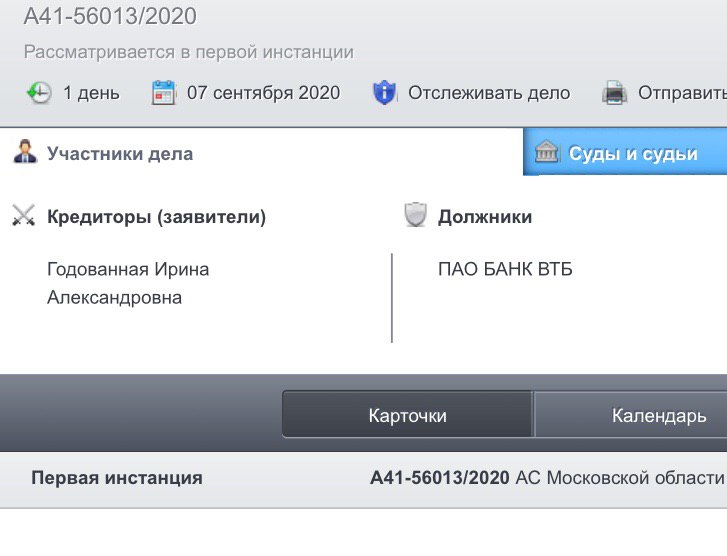This screenshot has width=727, height=556.
Task: Expand the Первая инстанция row
Action: 364,479
